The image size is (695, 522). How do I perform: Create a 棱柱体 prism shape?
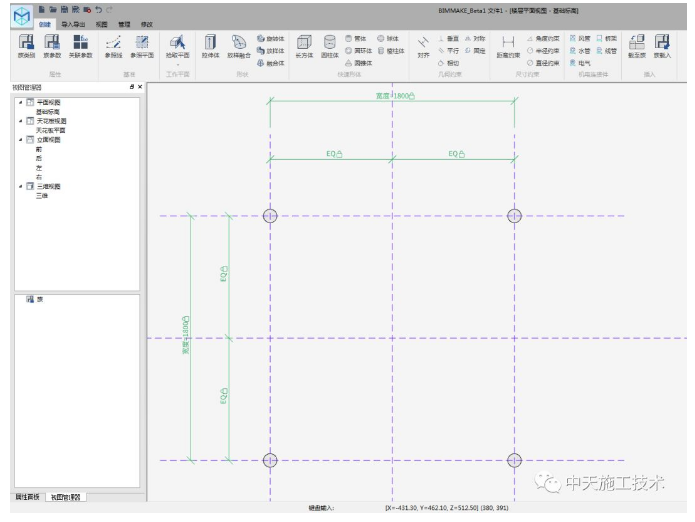(x=391, y=51)
